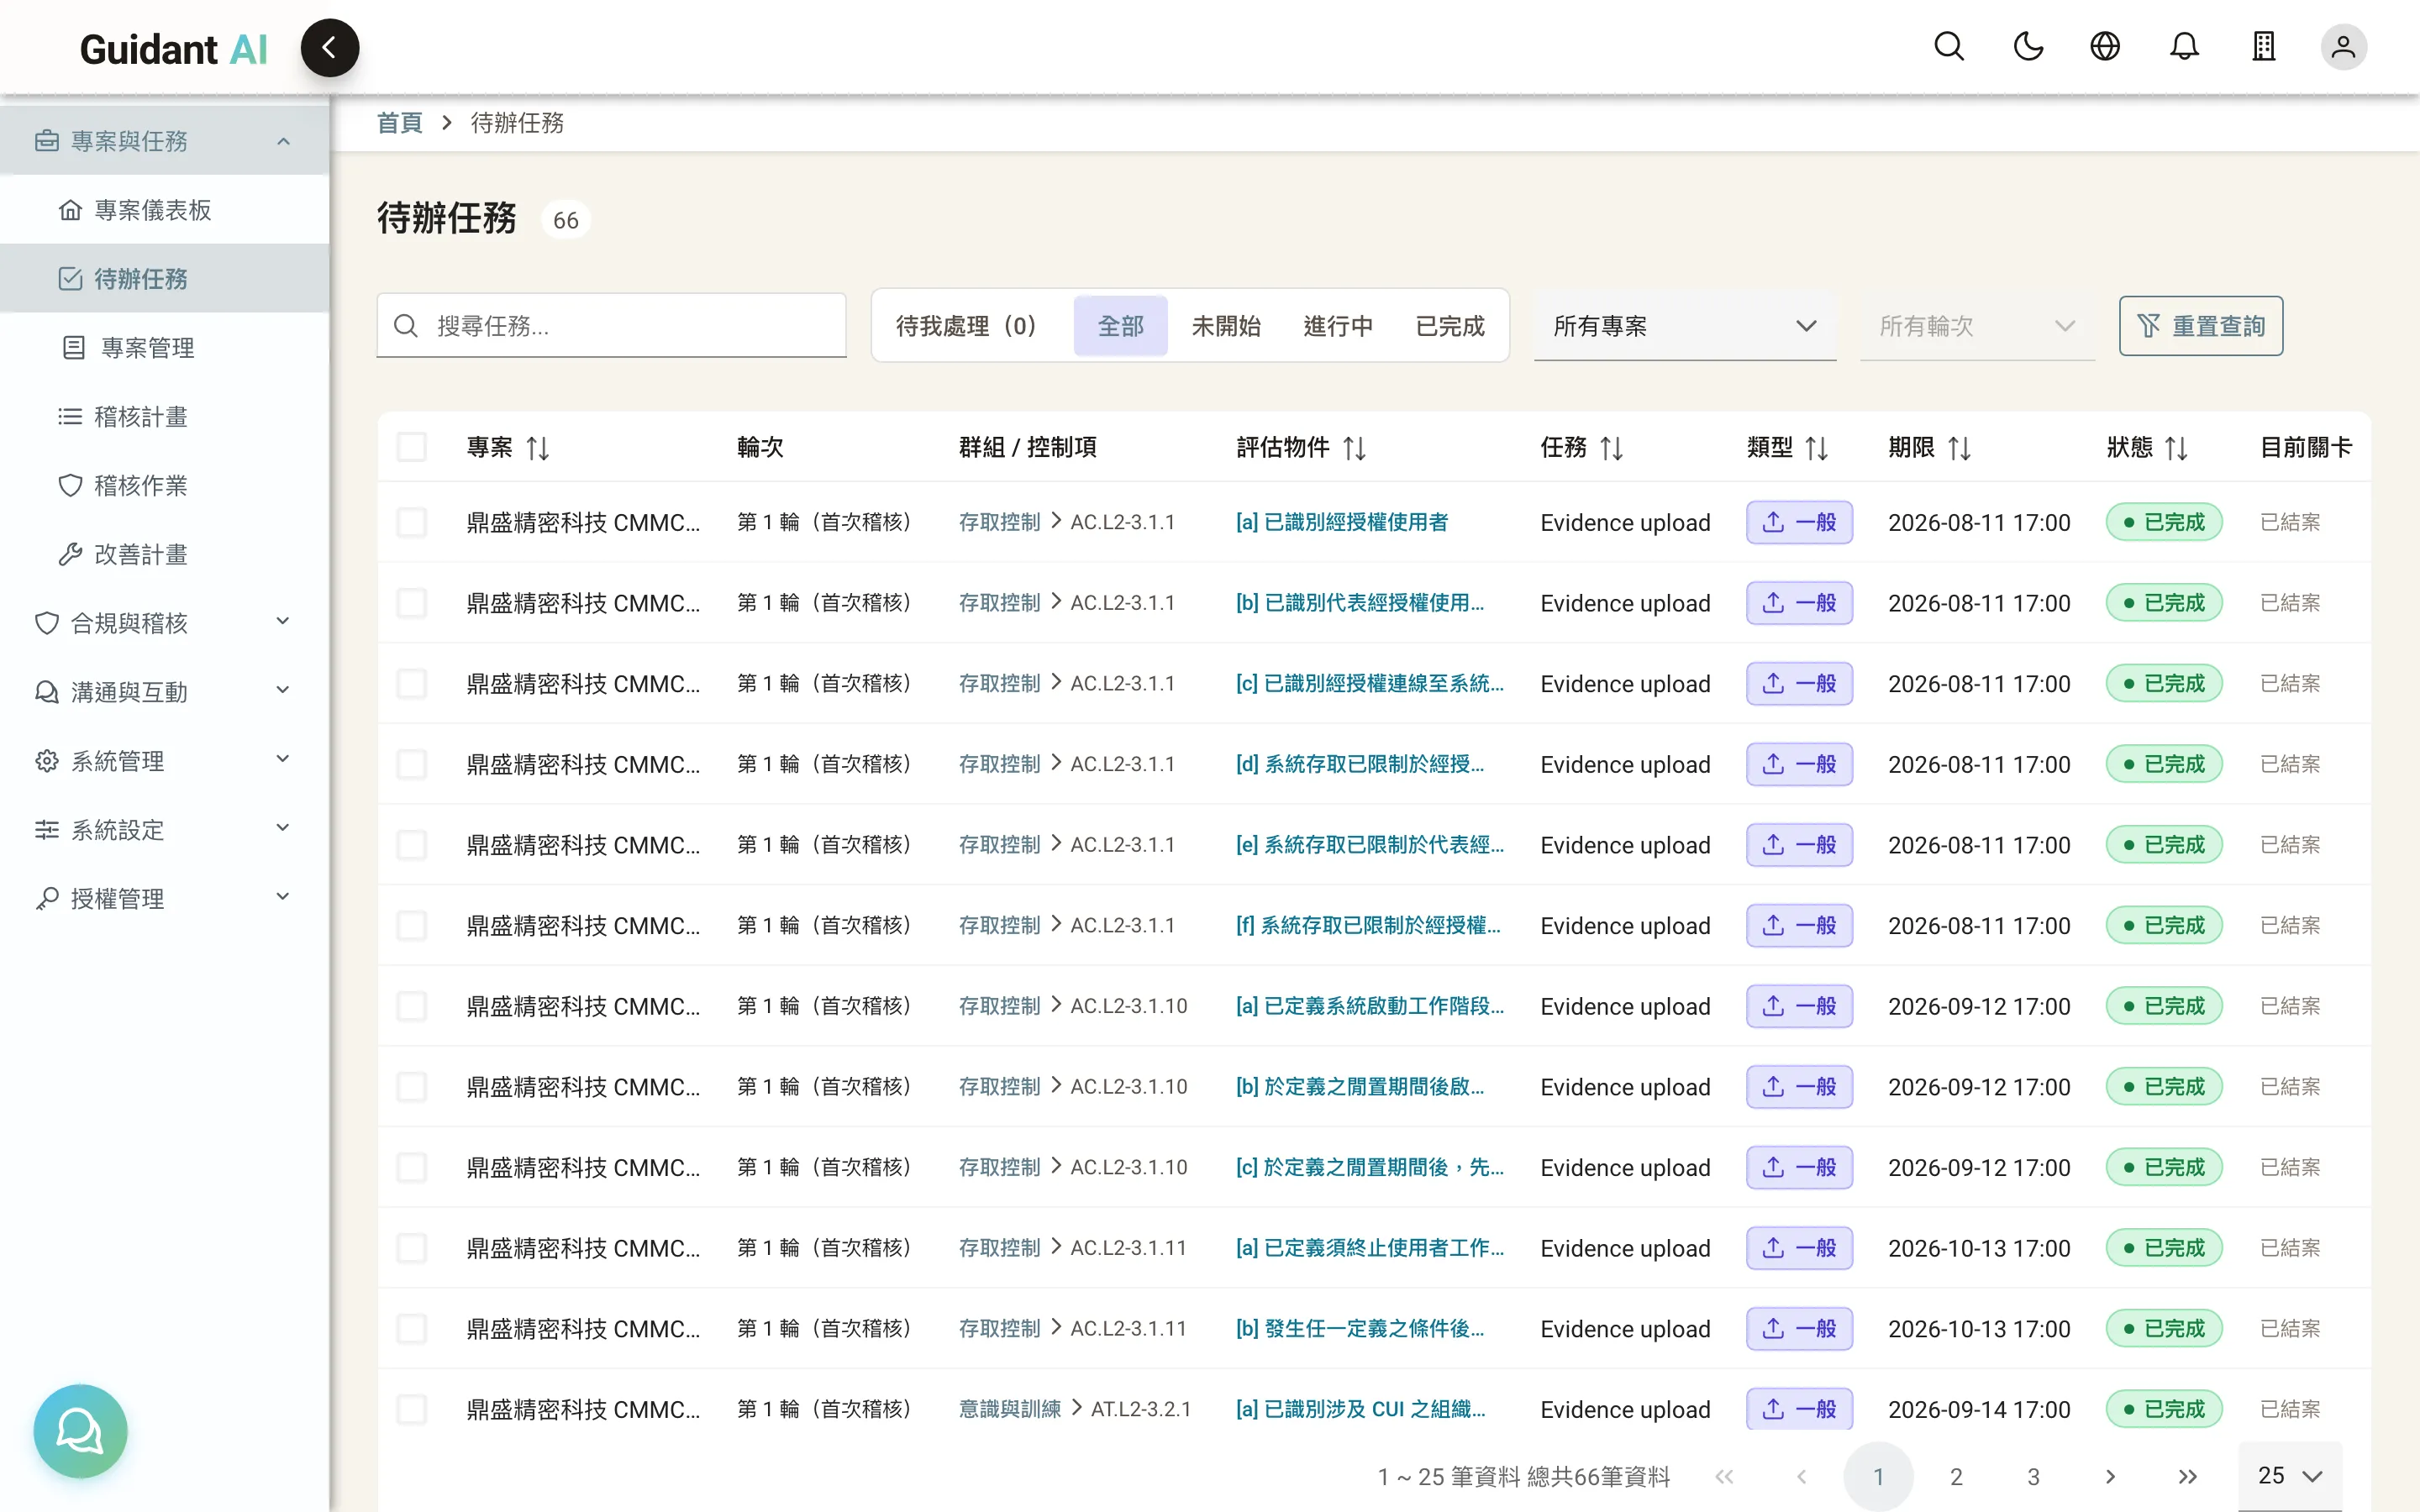Open the page size 25 dropdown
Screen dimensions: 2420x1512
[2289, 1476]
